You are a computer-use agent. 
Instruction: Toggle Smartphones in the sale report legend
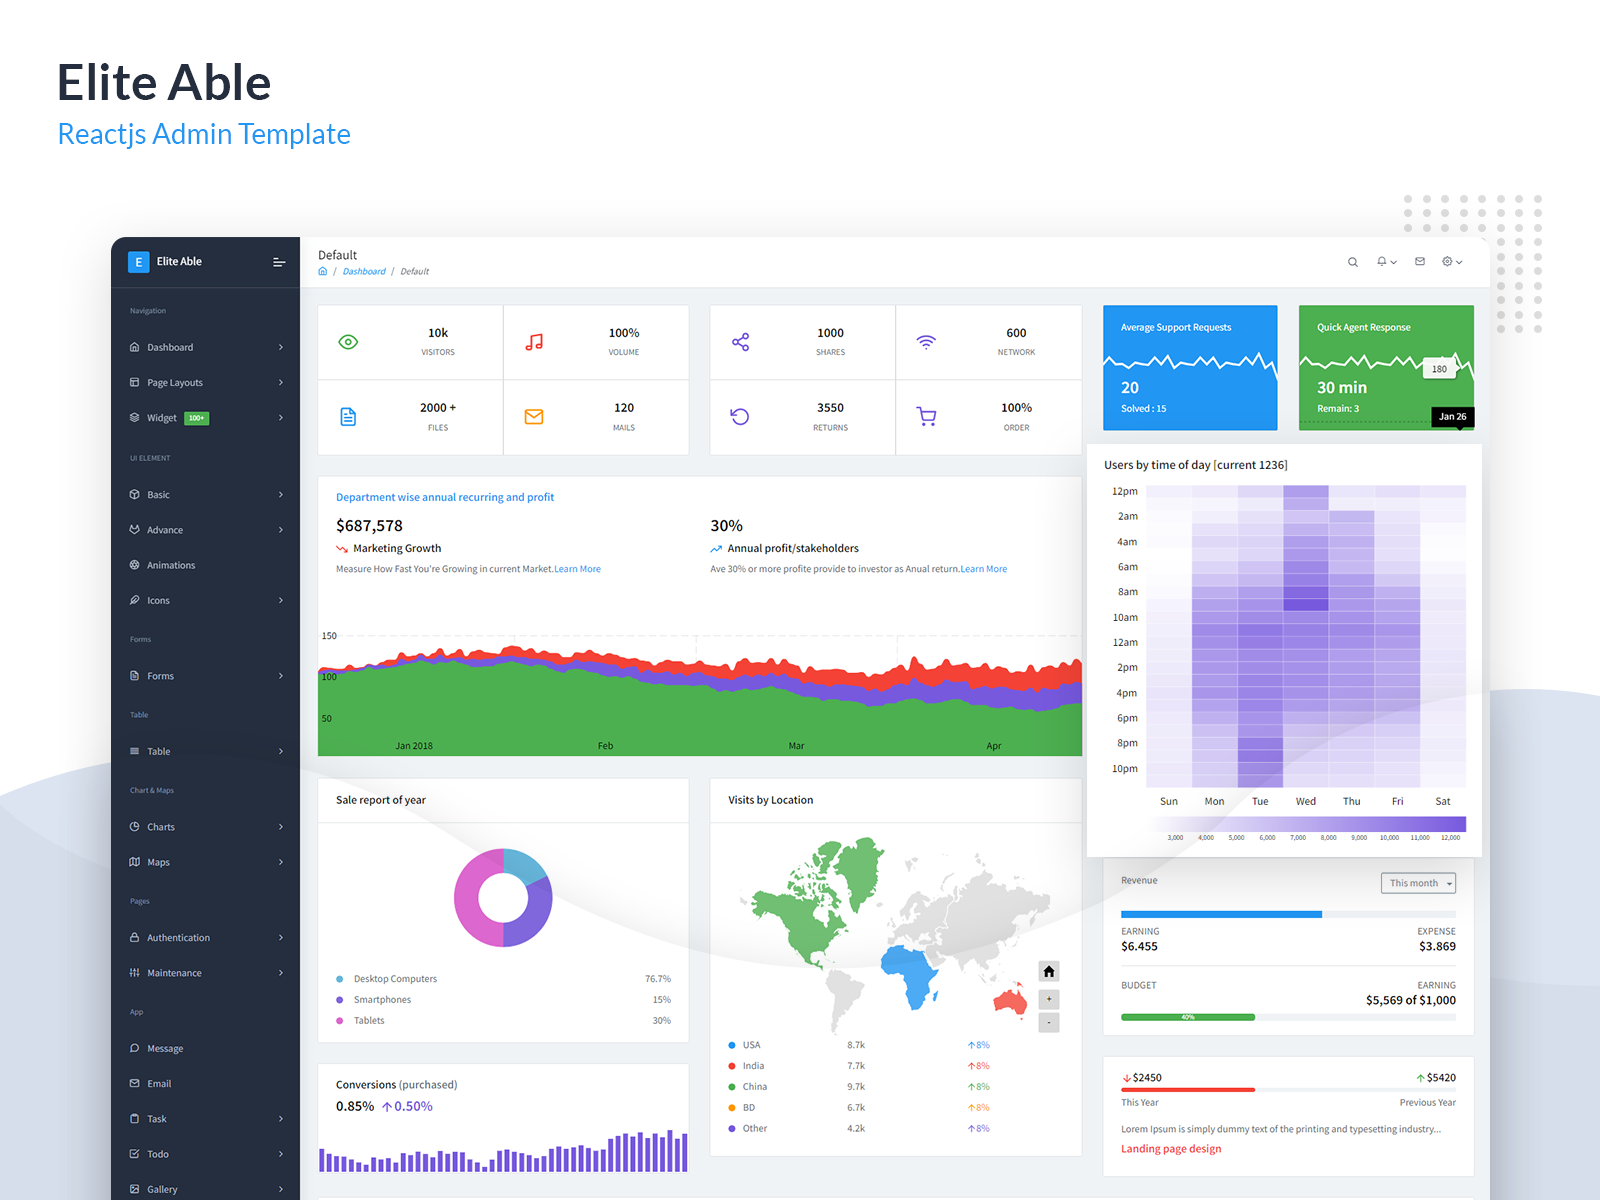[x=381, y=999]
